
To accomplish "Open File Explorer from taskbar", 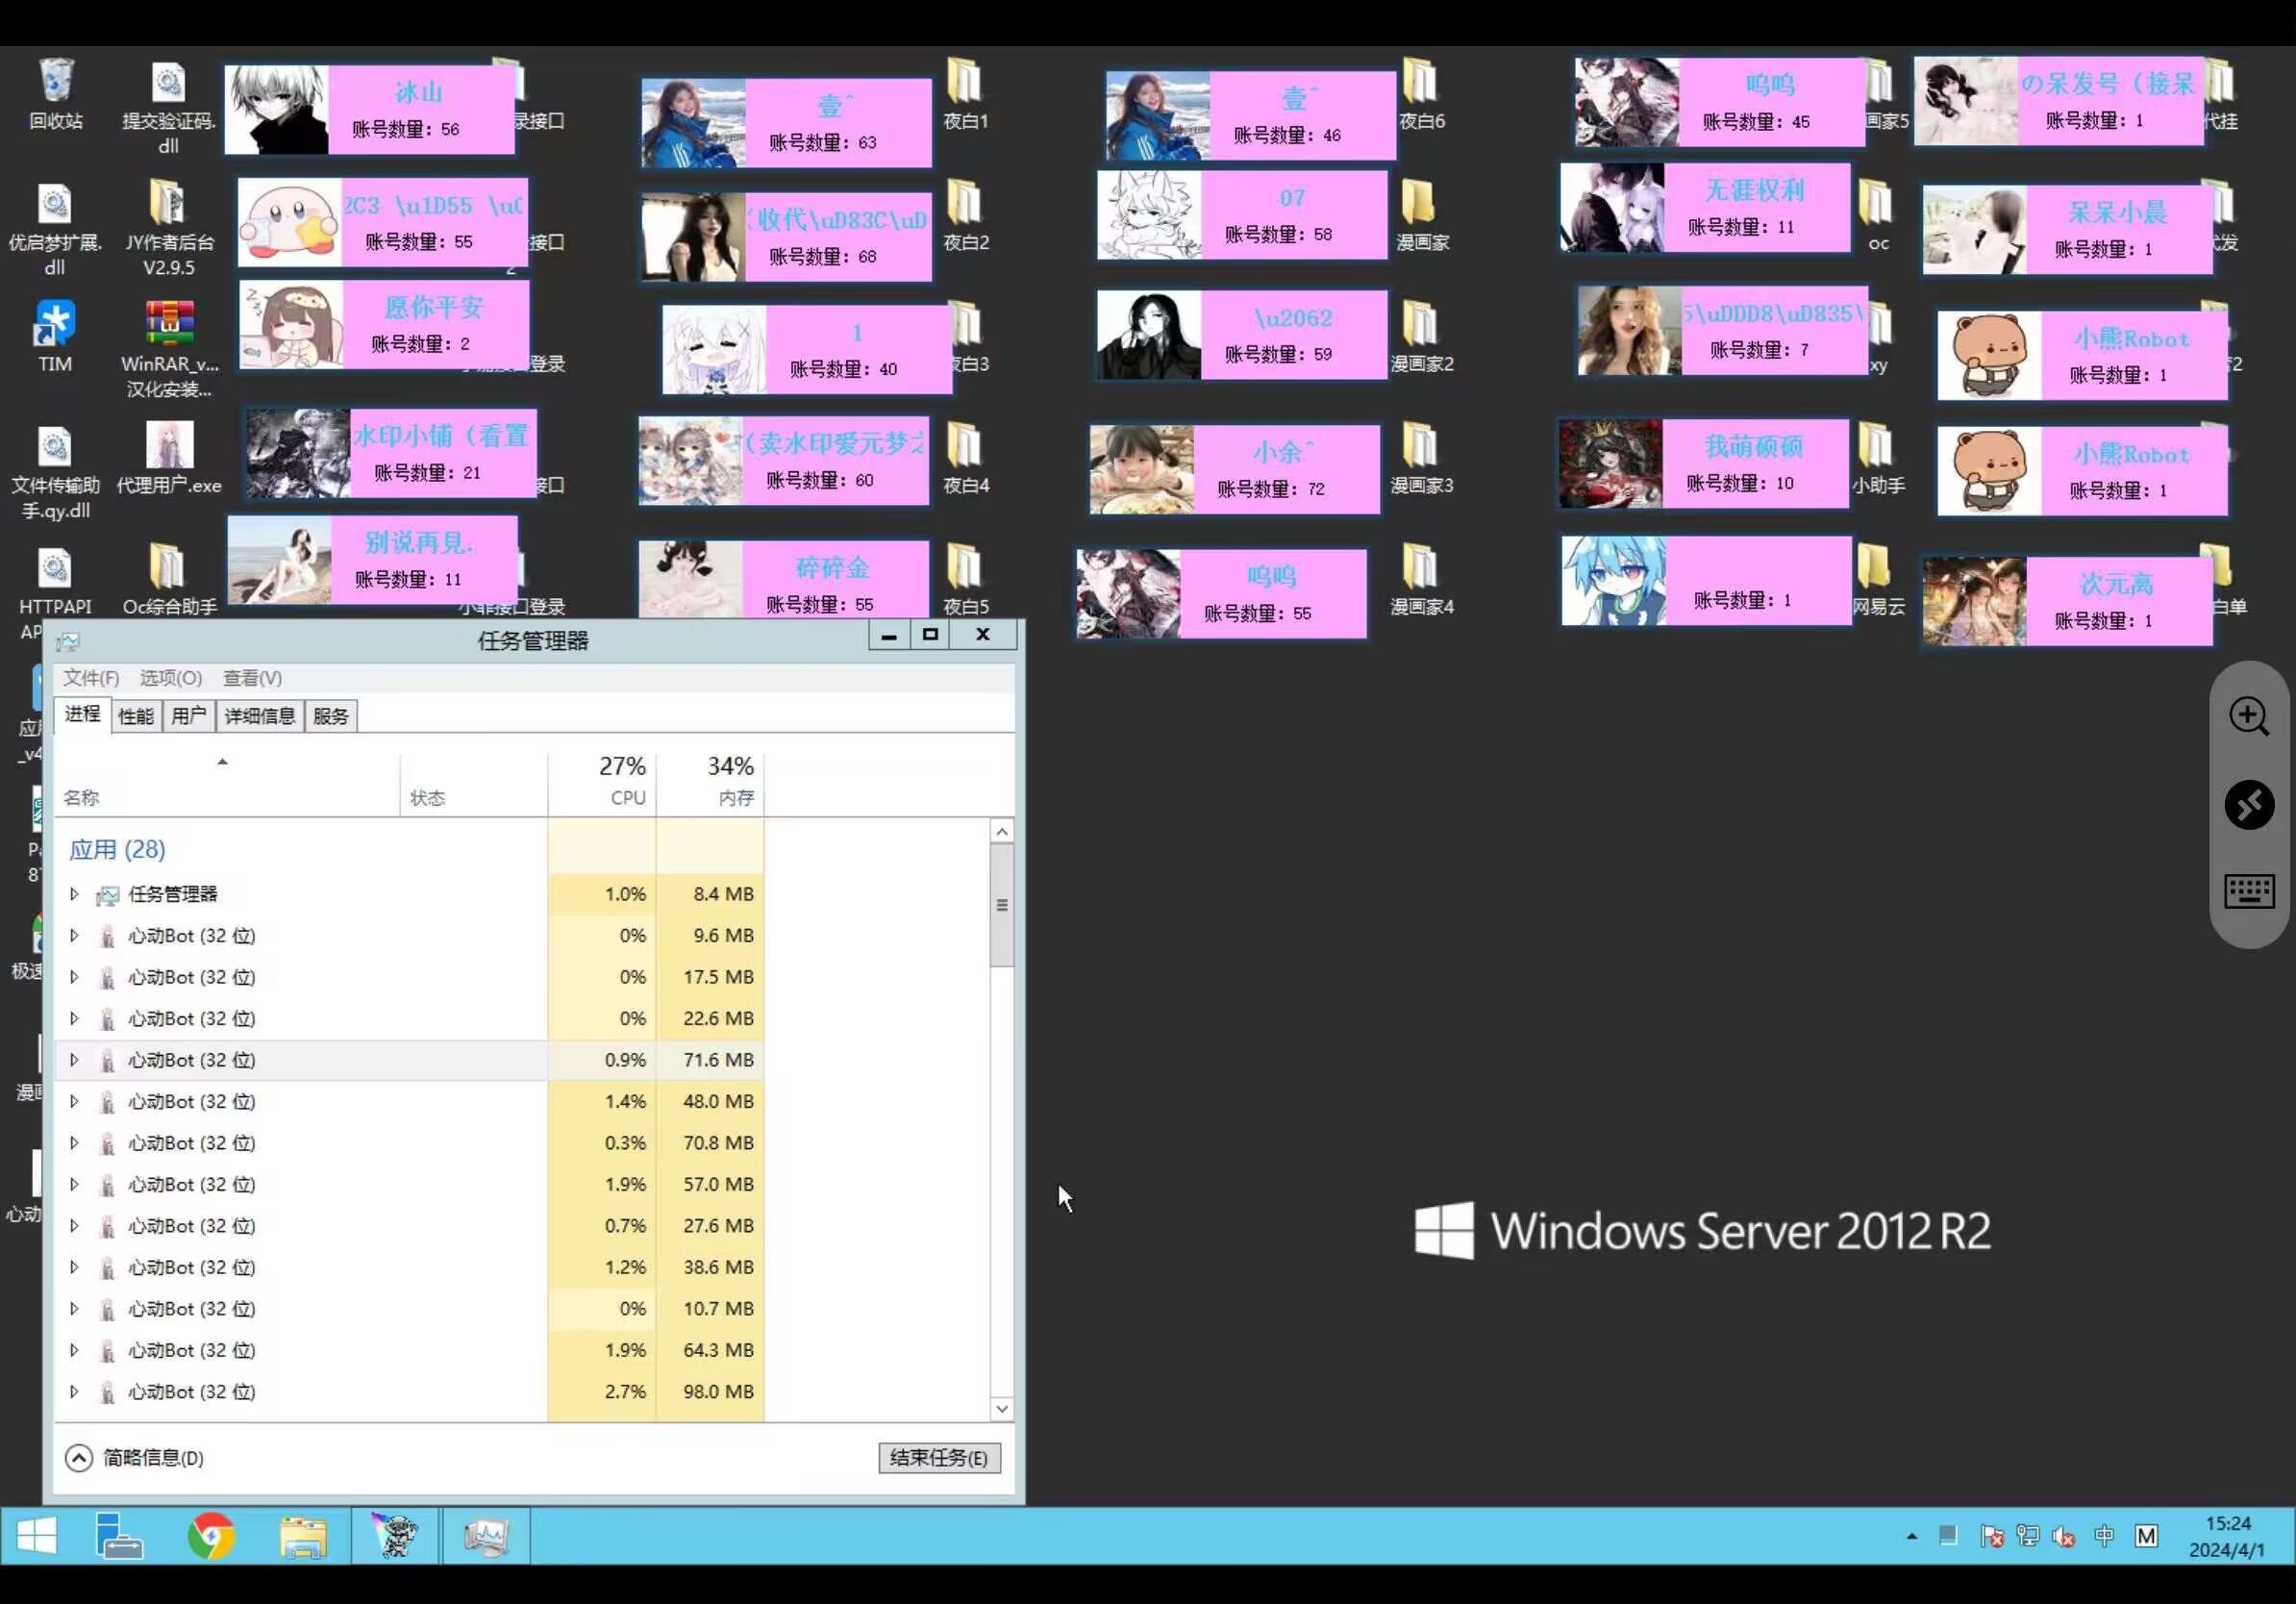I will tap(303, 1536).
